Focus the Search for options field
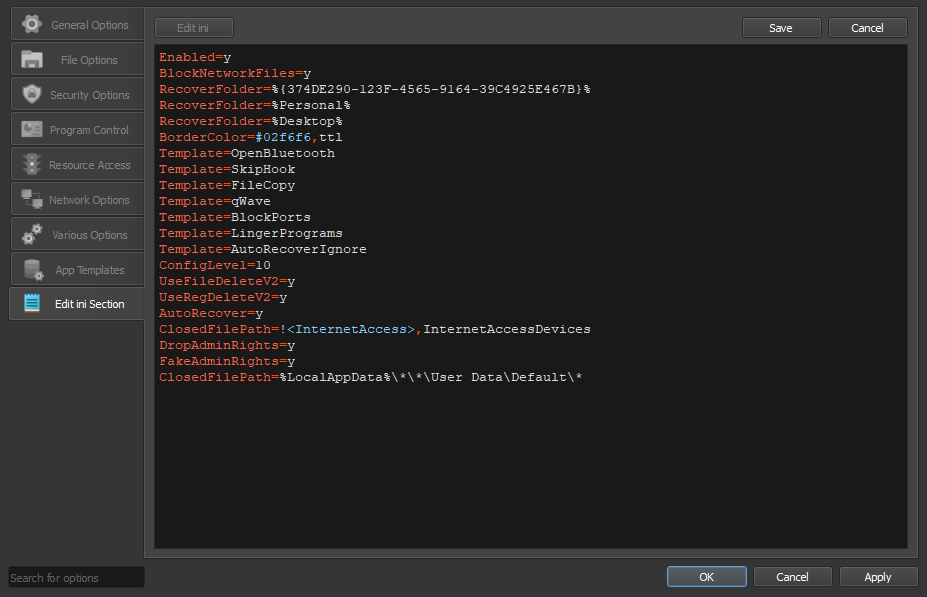 (76, 577)
